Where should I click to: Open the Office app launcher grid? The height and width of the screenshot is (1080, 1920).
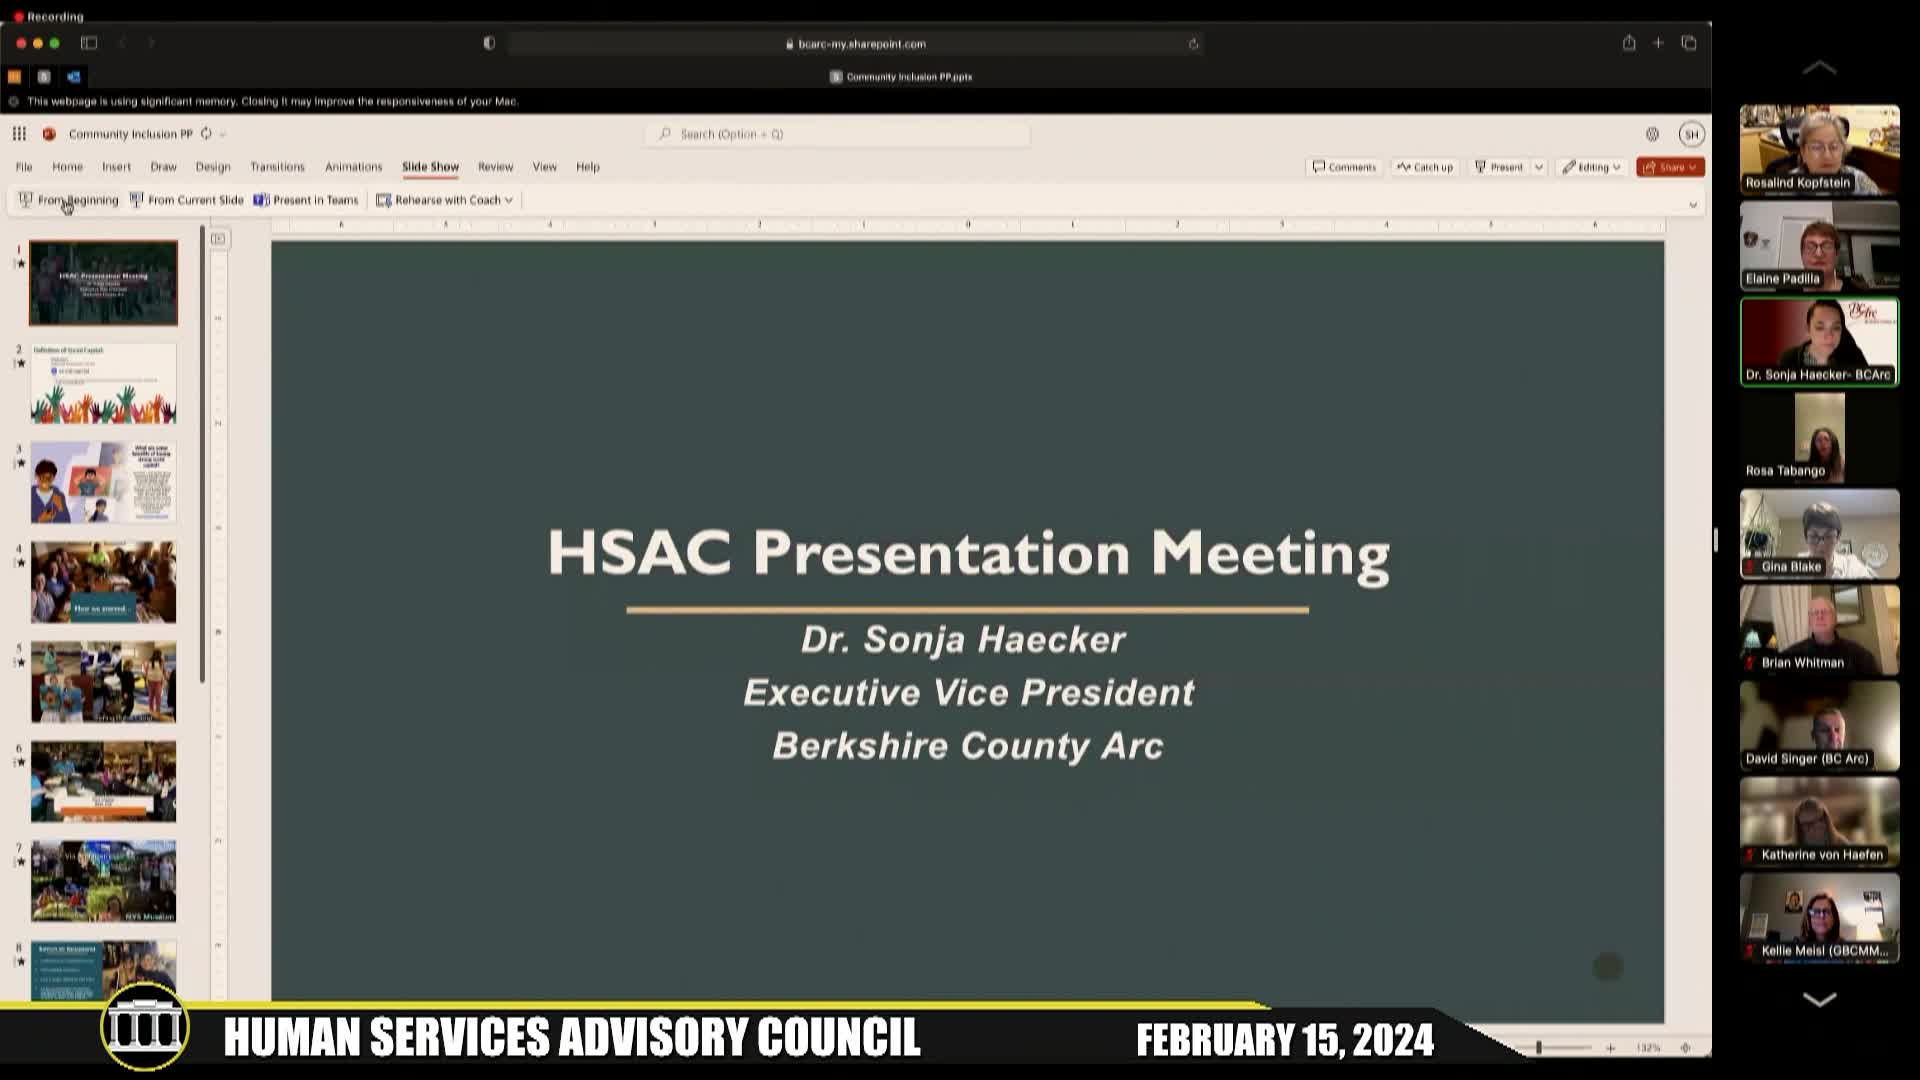(19, 134)
